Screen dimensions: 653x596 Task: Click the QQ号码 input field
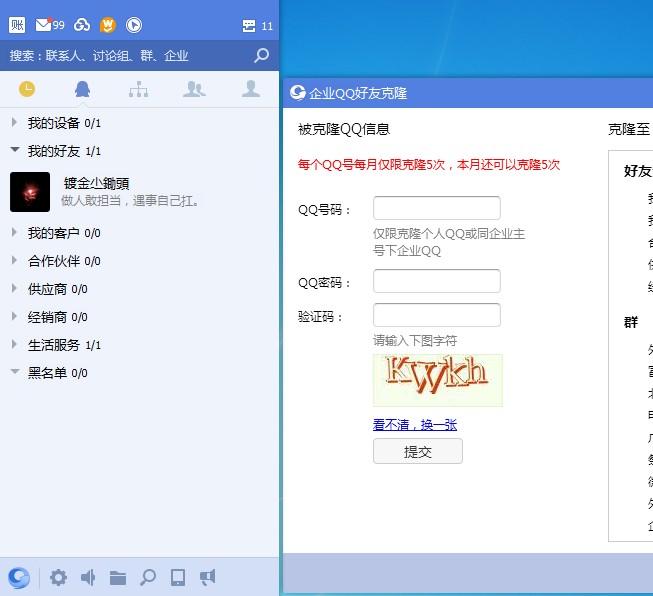[436, 208]
